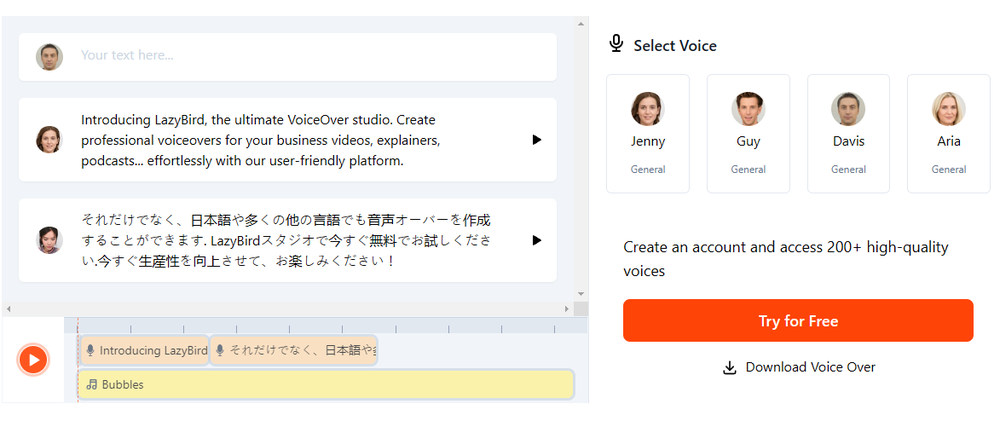Click the timeline ruler above the clips
Screen dimensions: 1000x426
tap(326, 326)
